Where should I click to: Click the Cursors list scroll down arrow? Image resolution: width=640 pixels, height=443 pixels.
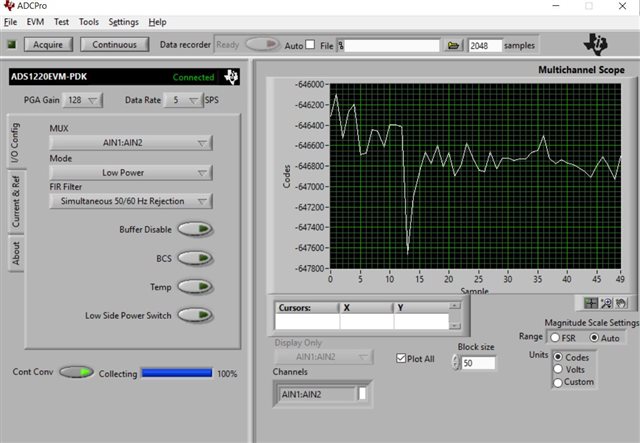point(455,326)
